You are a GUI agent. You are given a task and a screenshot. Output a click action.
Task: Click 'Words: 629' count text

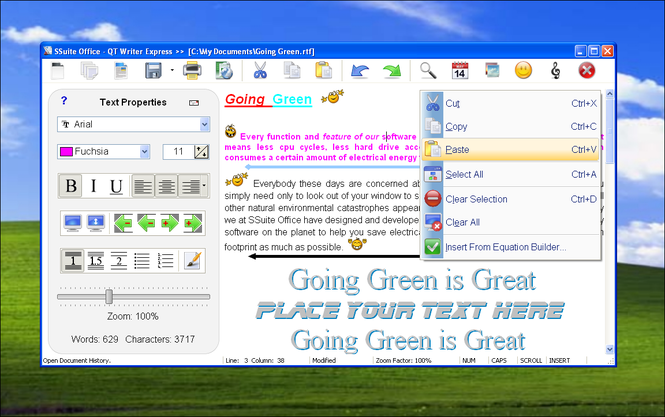95,339
